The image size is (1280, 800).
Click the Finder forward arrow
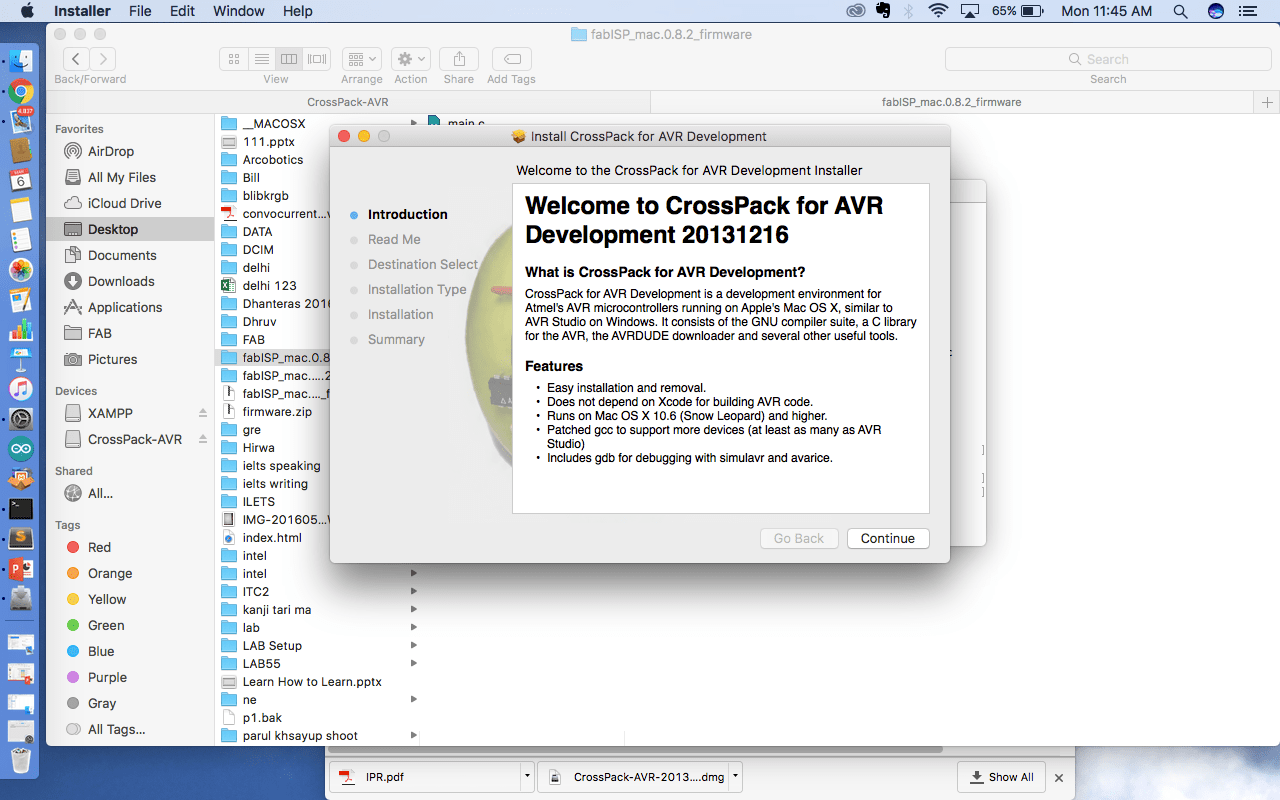point(102,59)
